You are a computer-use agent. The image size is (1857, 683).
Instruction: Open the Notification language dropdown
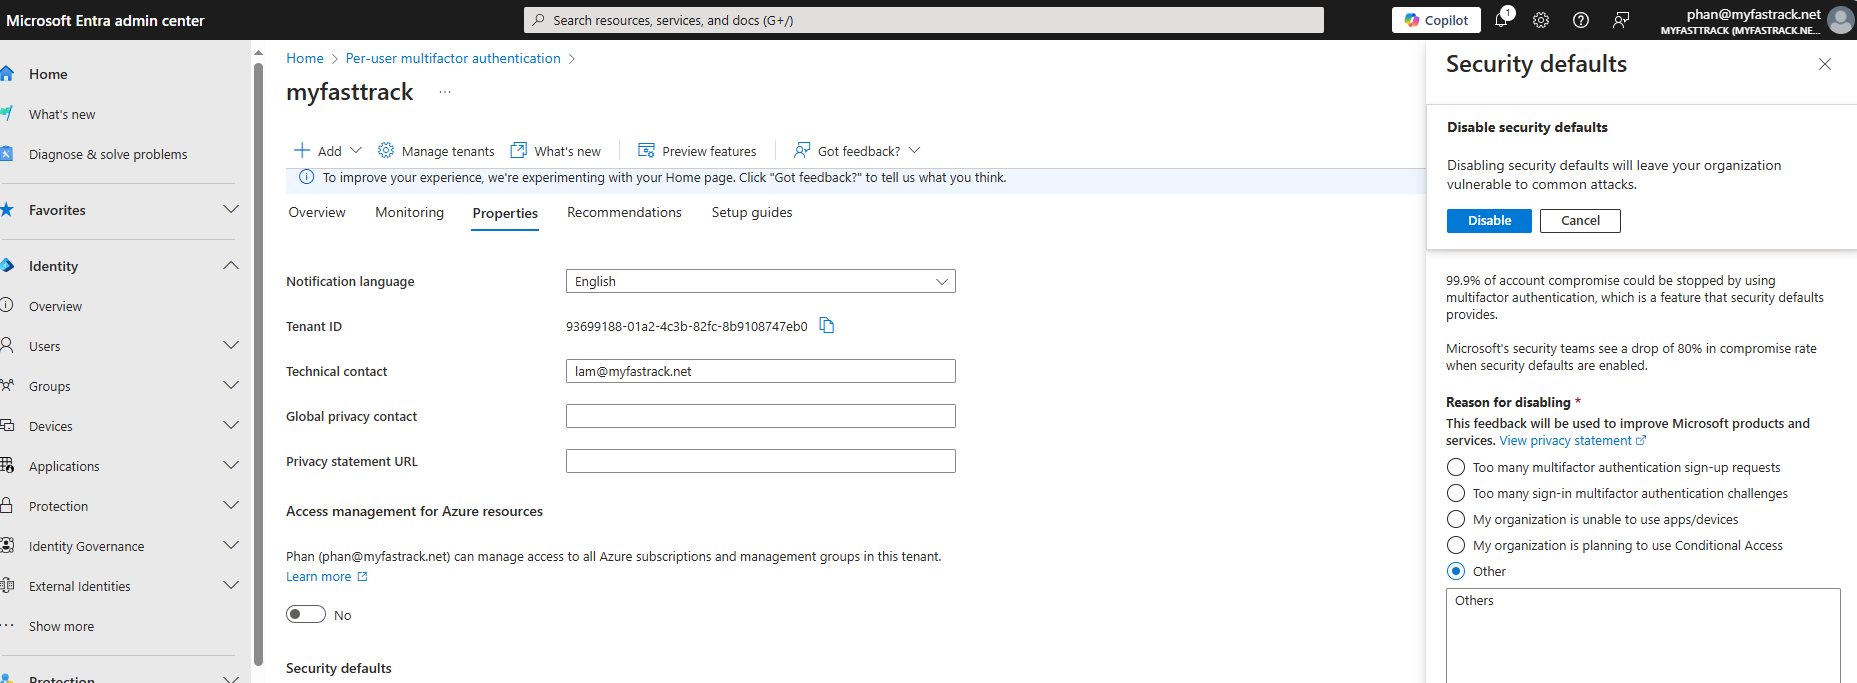760,281
